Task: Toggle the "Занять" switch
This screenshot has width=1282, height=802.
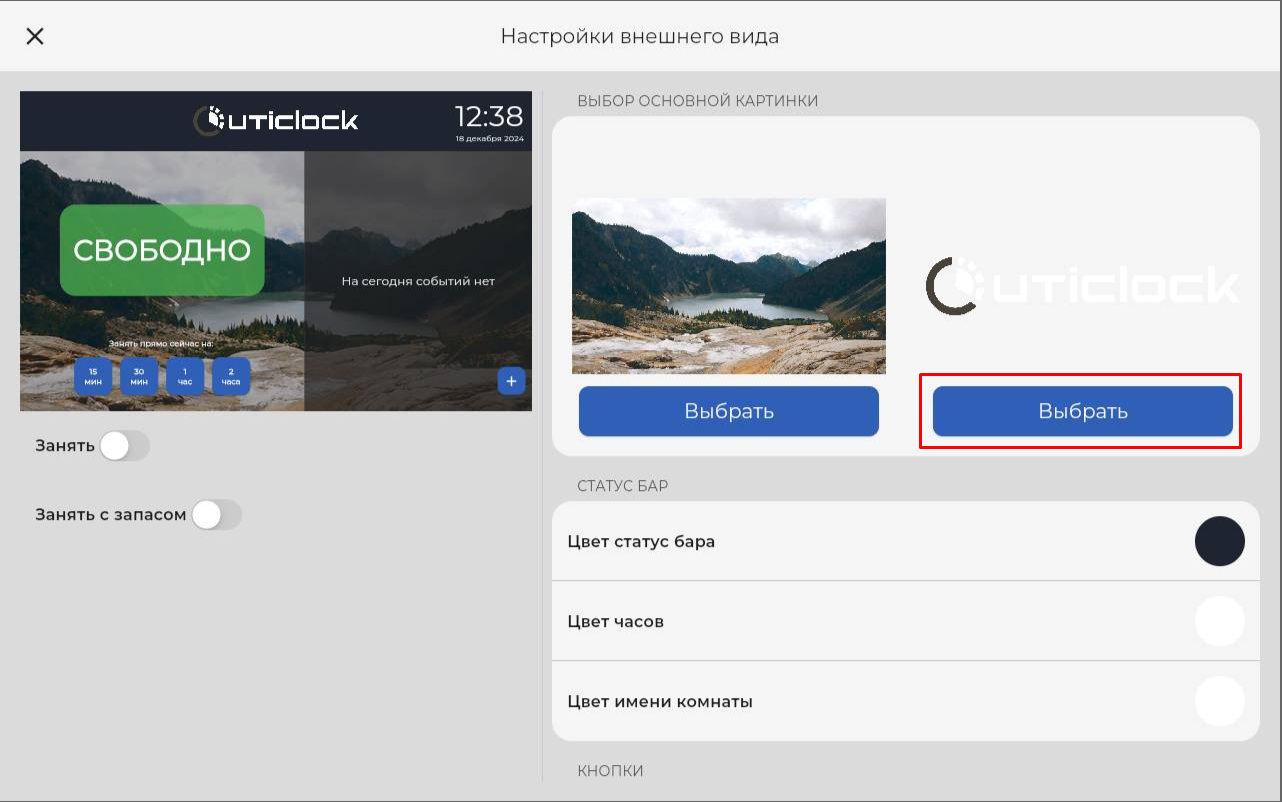Action: click(x=124, y=446)
